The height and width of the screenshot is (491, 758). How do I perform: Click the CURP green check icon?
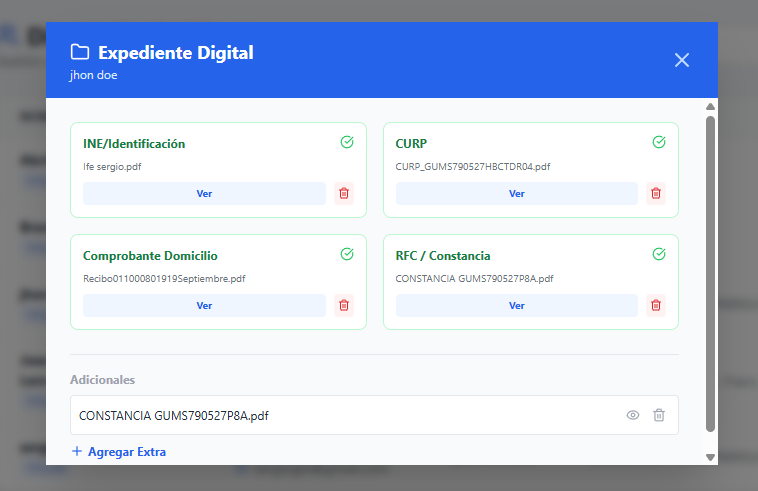pos(659,142)
